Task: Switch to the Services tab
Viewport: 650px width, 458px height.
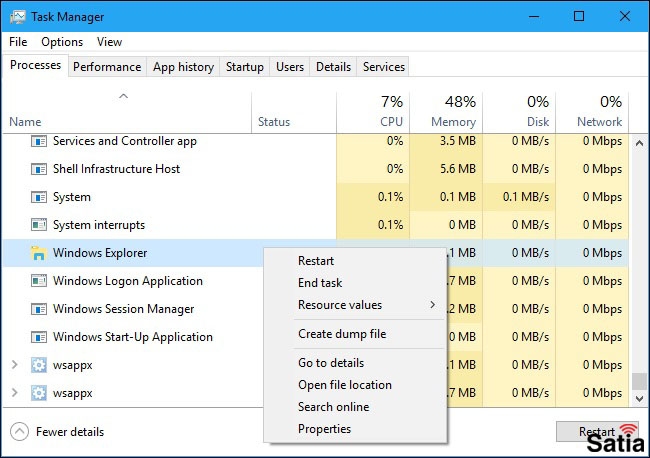Action: click(x=384, y=67)
